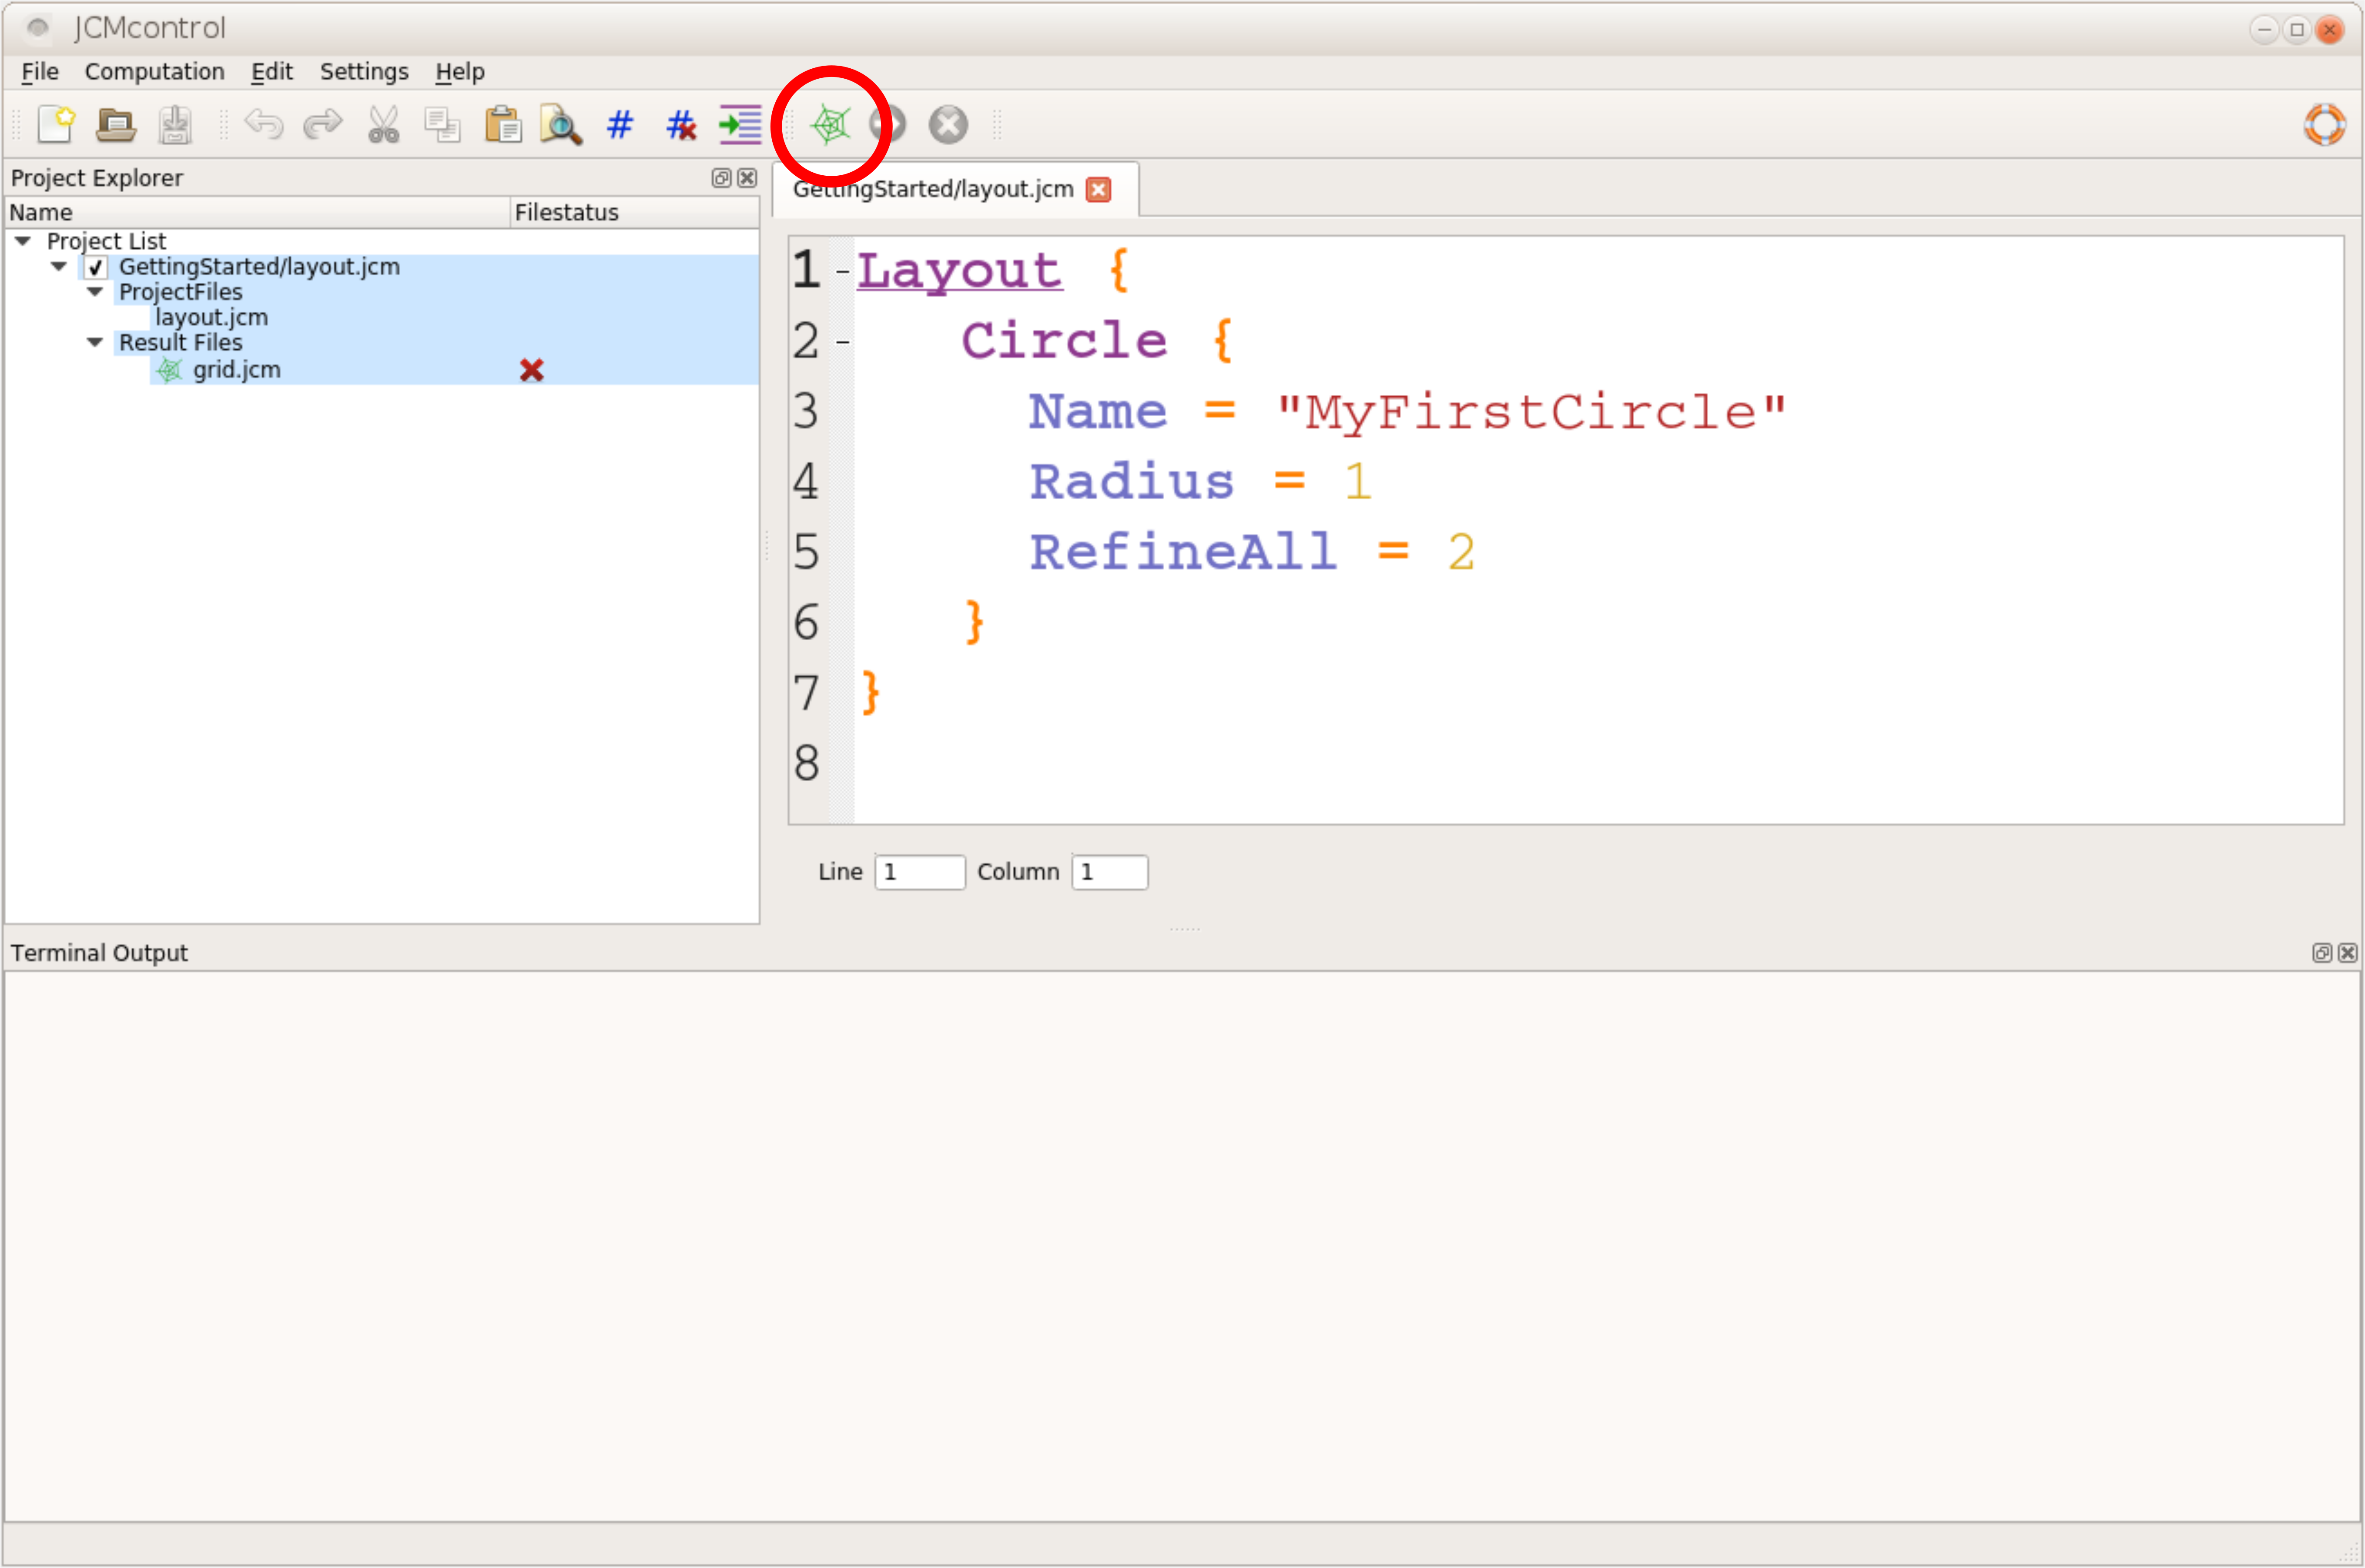The height and width of the screenshot is (1568, 2365).
Task: Fold the Circle block at line 2
Action: [x=843, y=342]
